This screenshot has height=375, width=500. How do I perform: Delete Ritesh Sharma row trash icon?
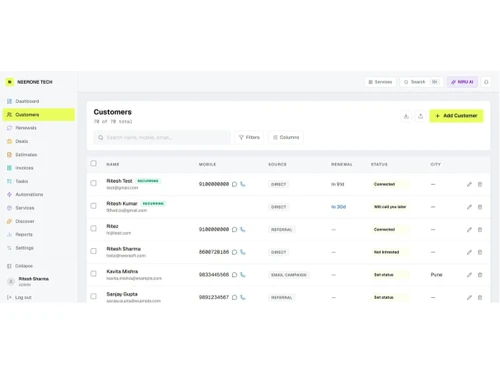click(x=480, y=252)
